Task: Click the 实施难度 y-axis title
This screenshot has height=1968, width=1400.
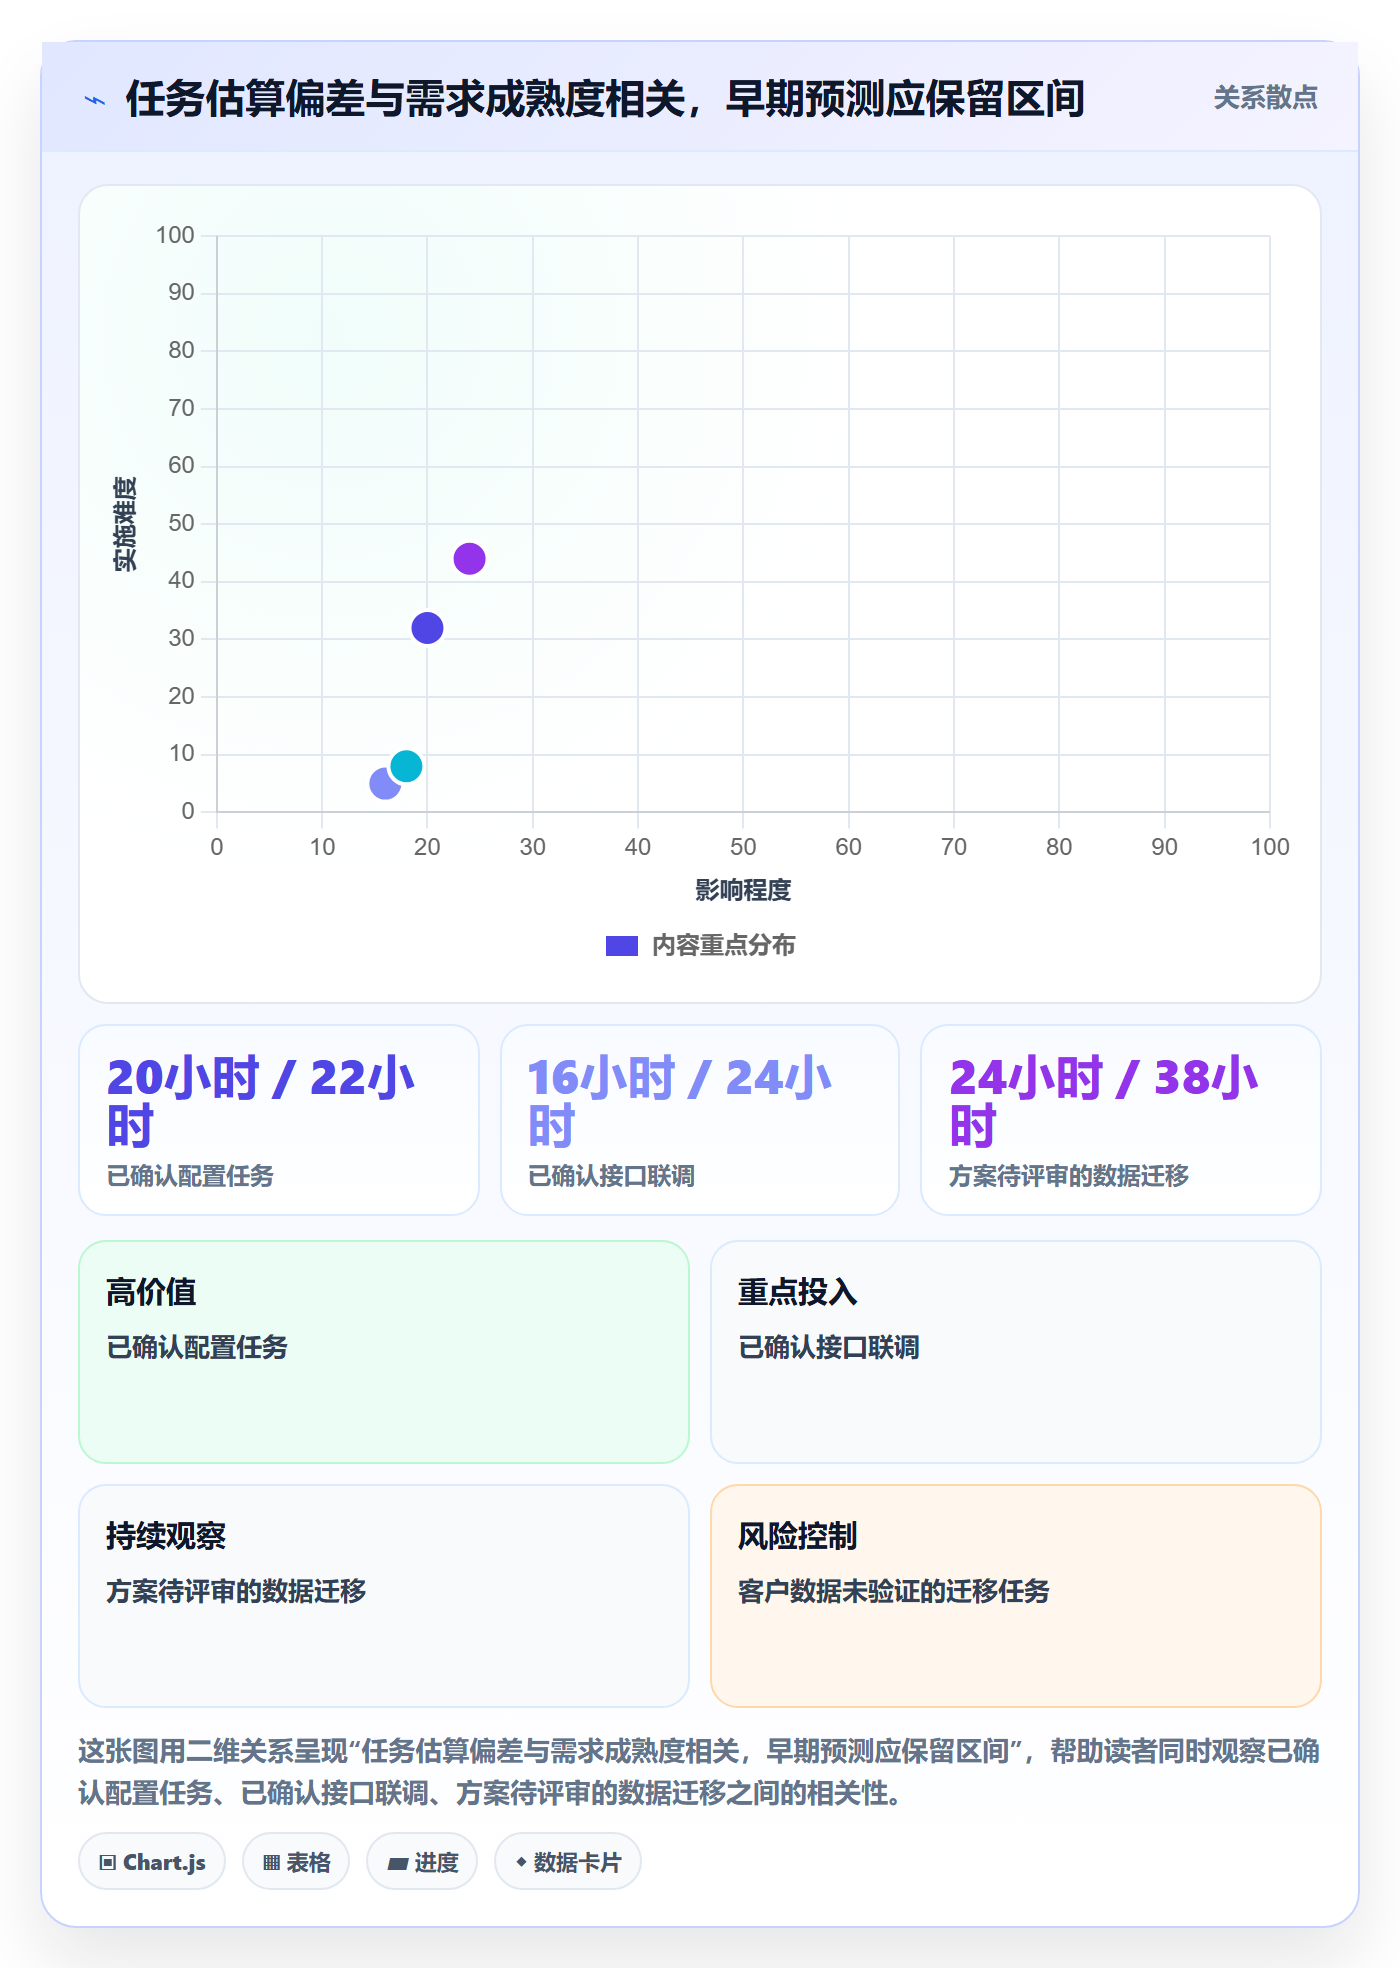Action: [125, 523]
